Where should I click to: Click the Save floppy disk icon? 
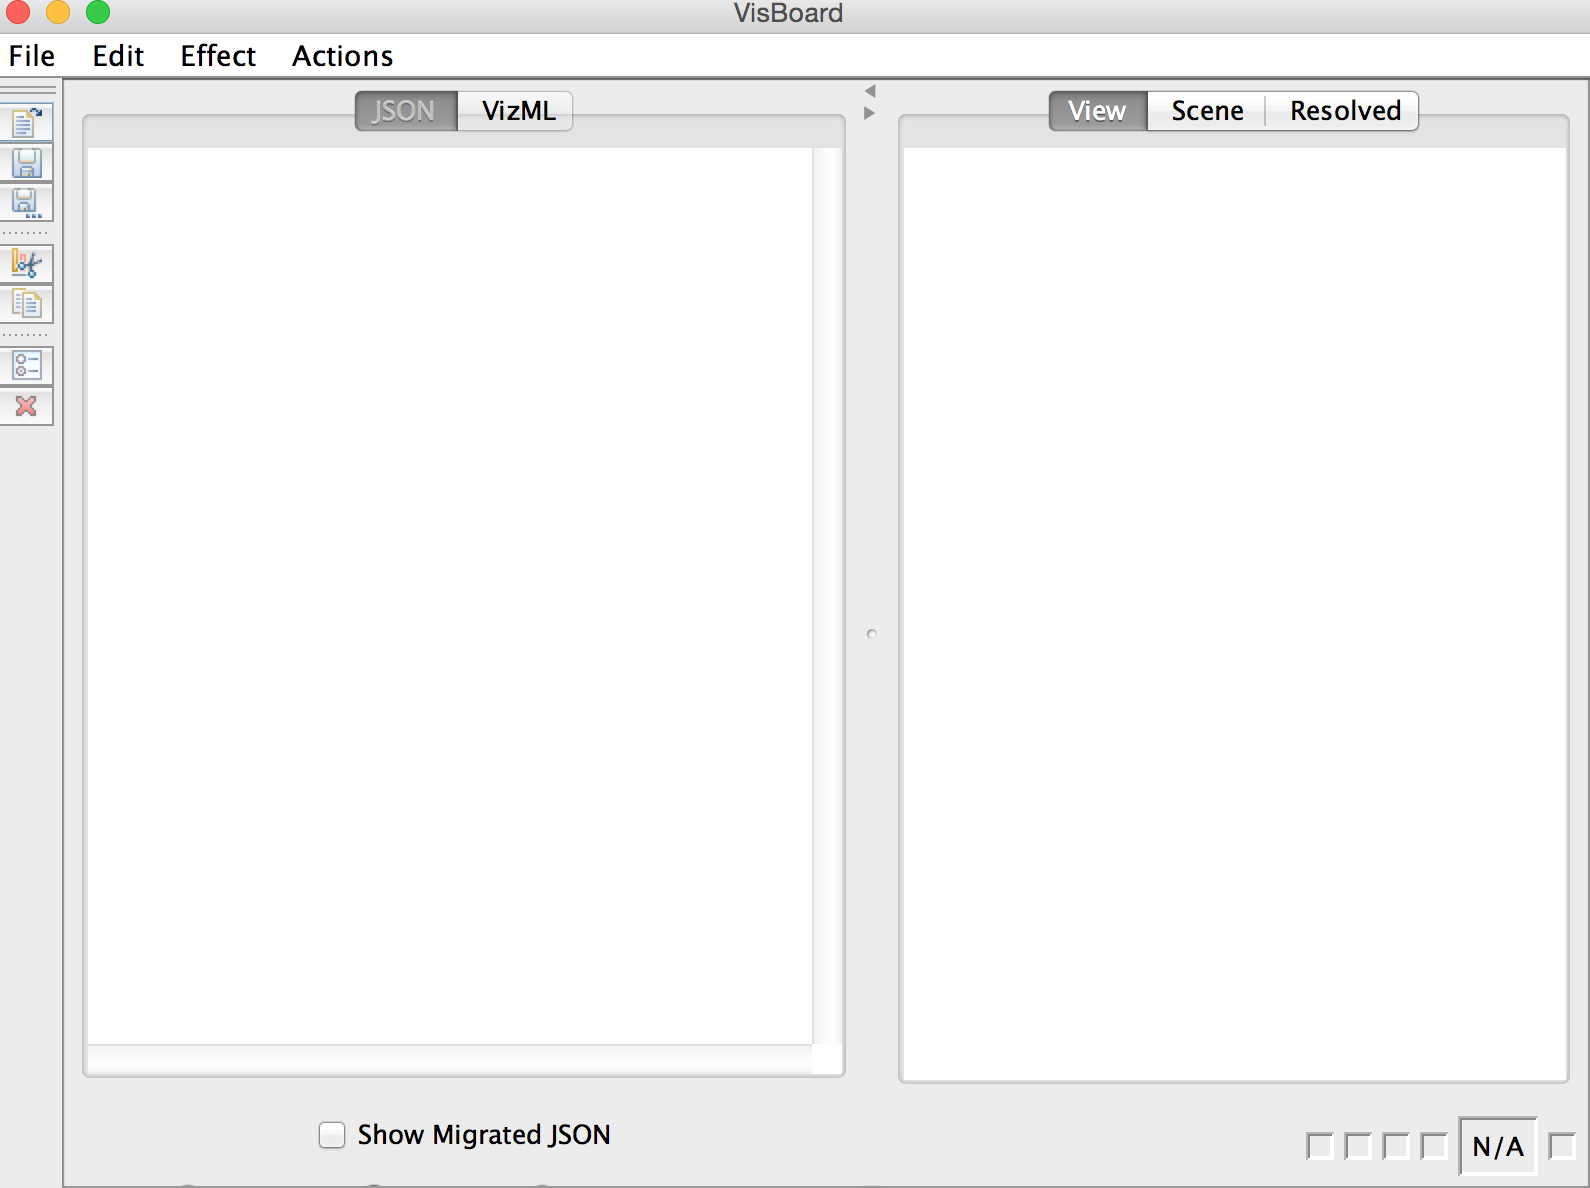click(x=26, y=163)
